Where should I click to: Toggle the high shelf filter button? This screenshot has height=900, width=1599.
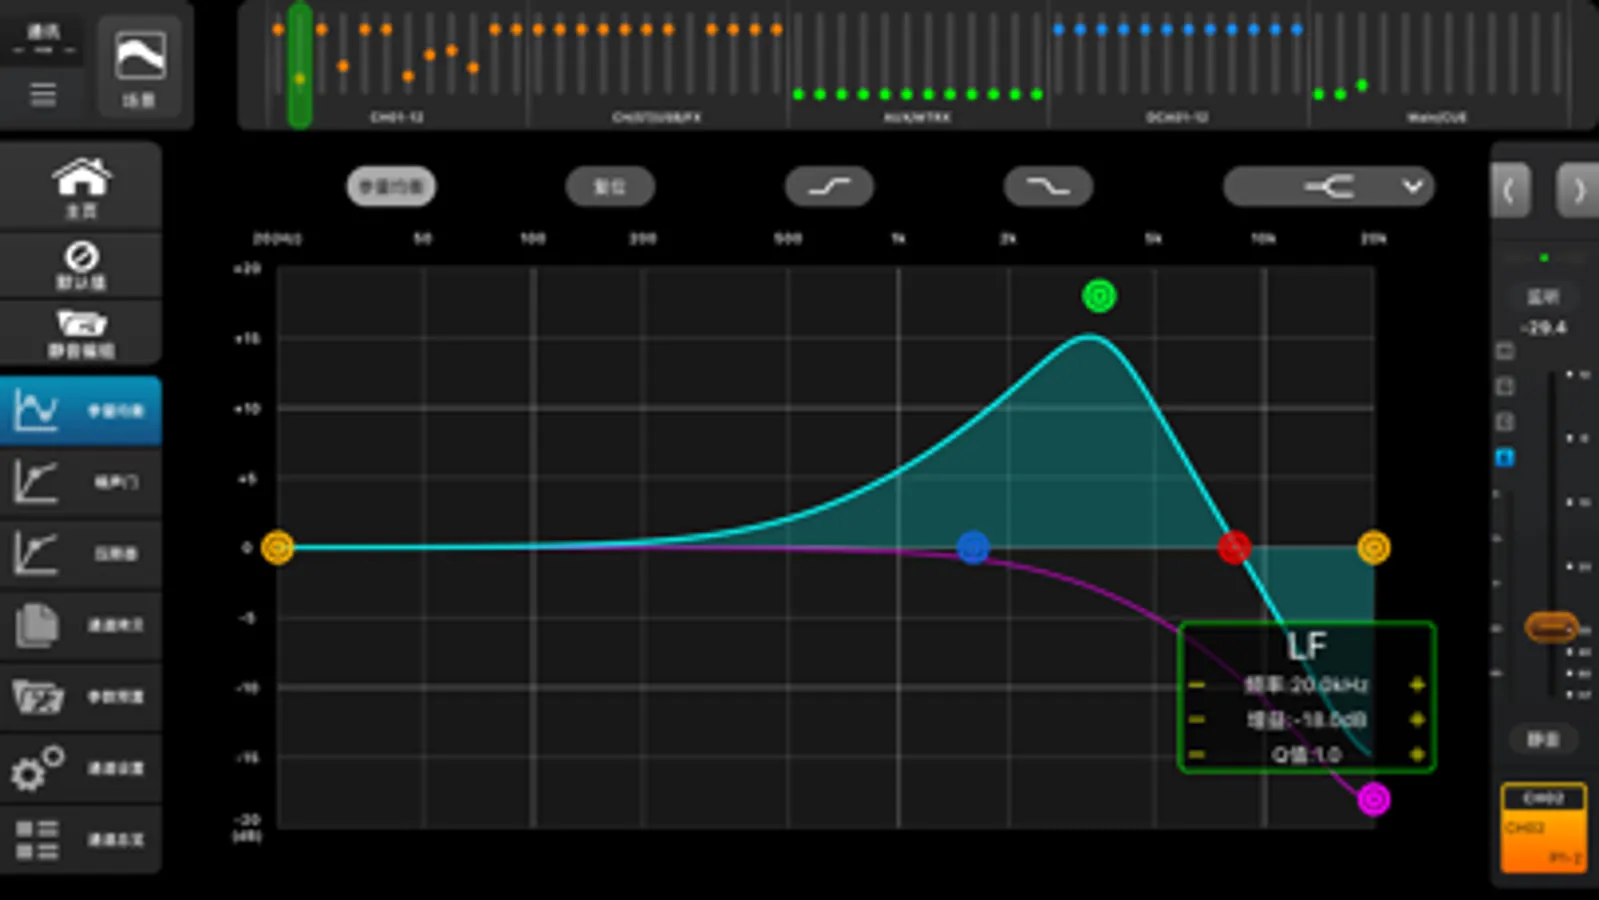[x=1048, y=186]
